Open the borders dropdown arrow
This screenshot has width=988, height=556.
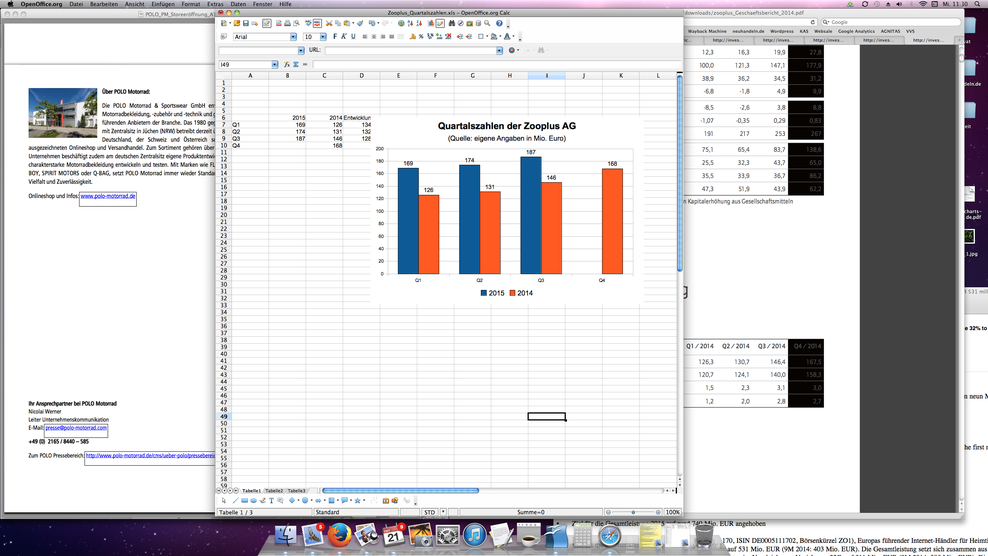click(x=487, y=37)
